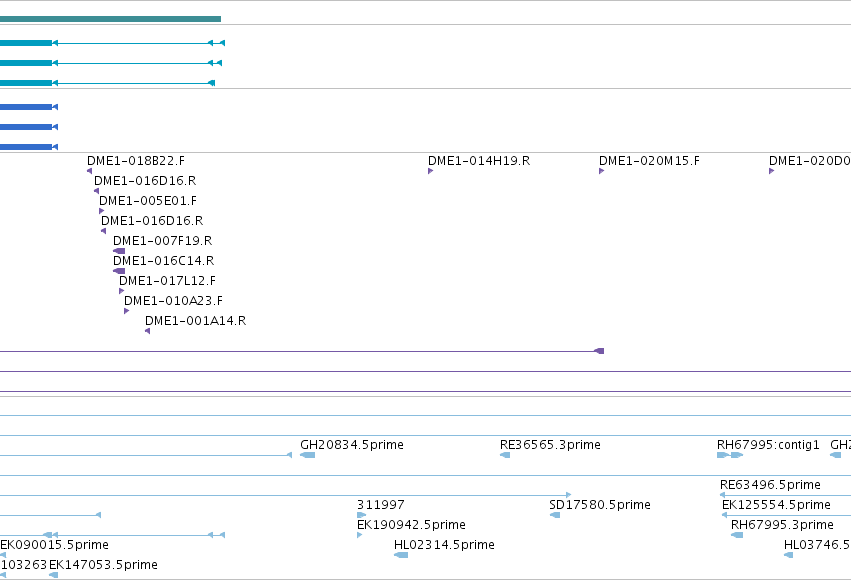Viewport: 851px width, 580px height.
Task: Click the DME1-018B22.F feature label
Action: tap(136, 161)
